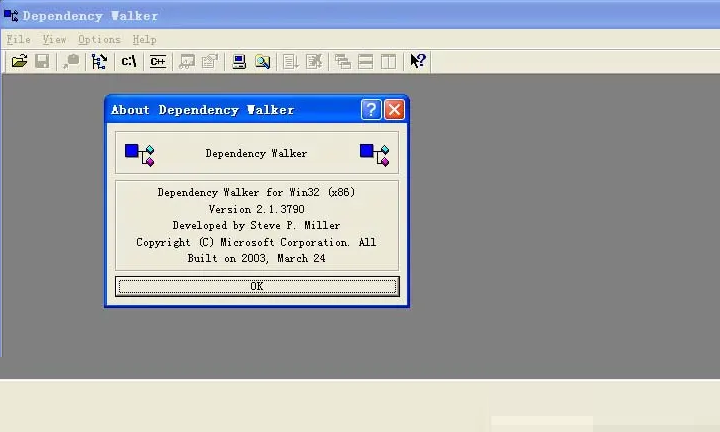
Task: Click 'Dependency Walker for Win32 (x86)' text
Action: point(256,192)
